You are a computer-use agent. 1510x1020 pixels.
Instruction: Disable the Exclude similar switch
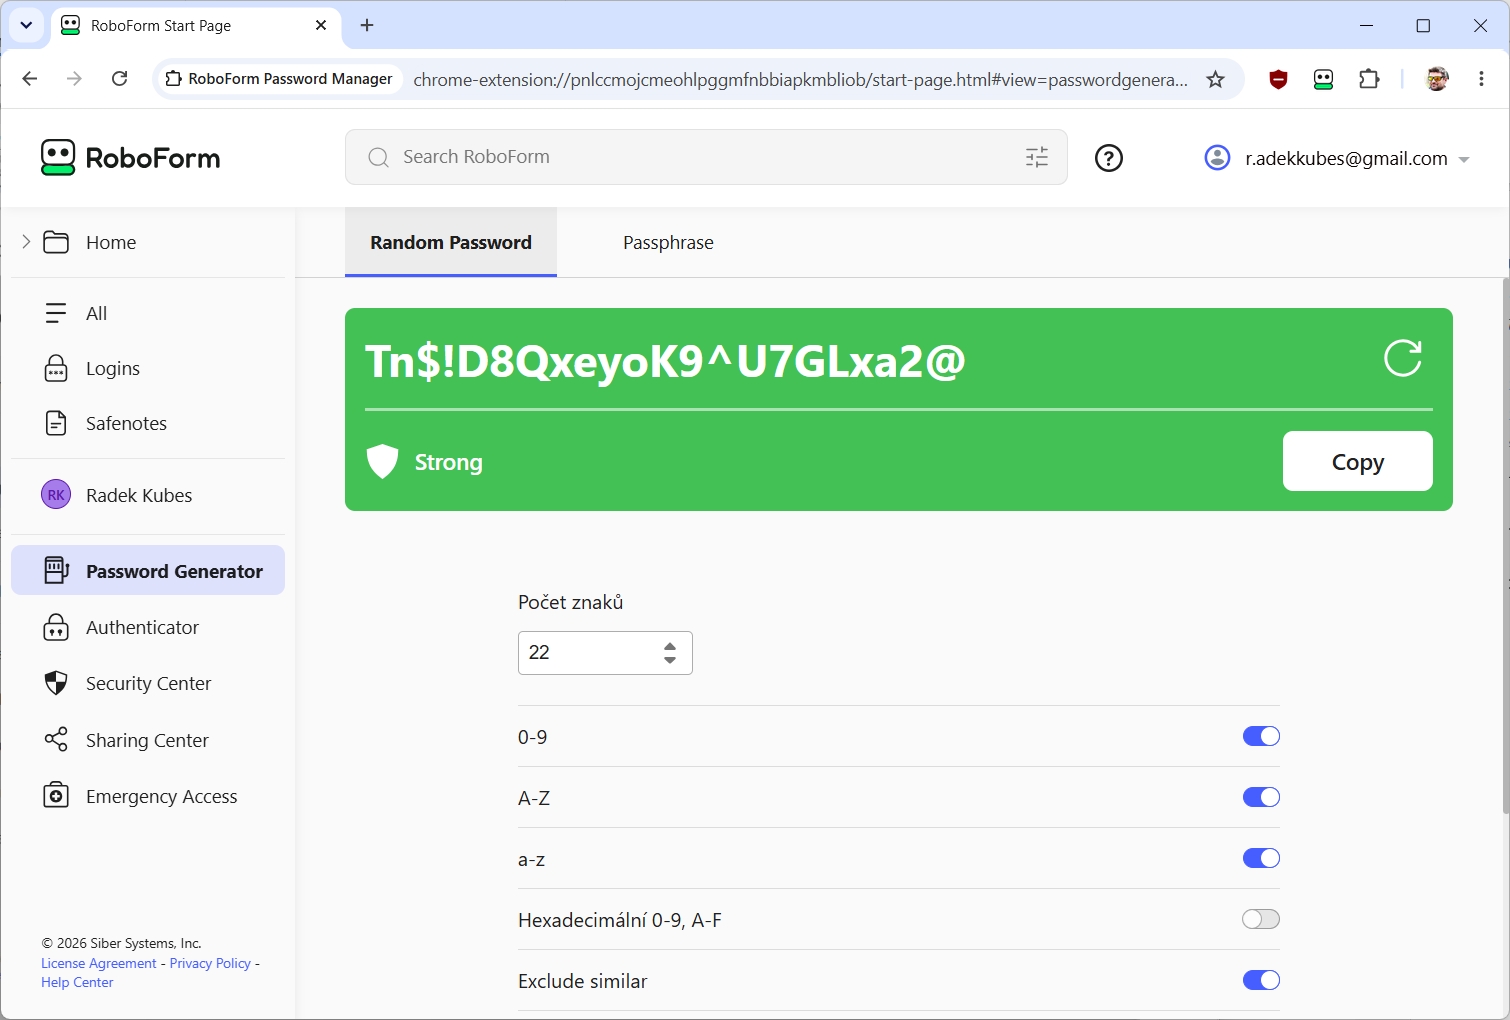(x=1261, y=980)
